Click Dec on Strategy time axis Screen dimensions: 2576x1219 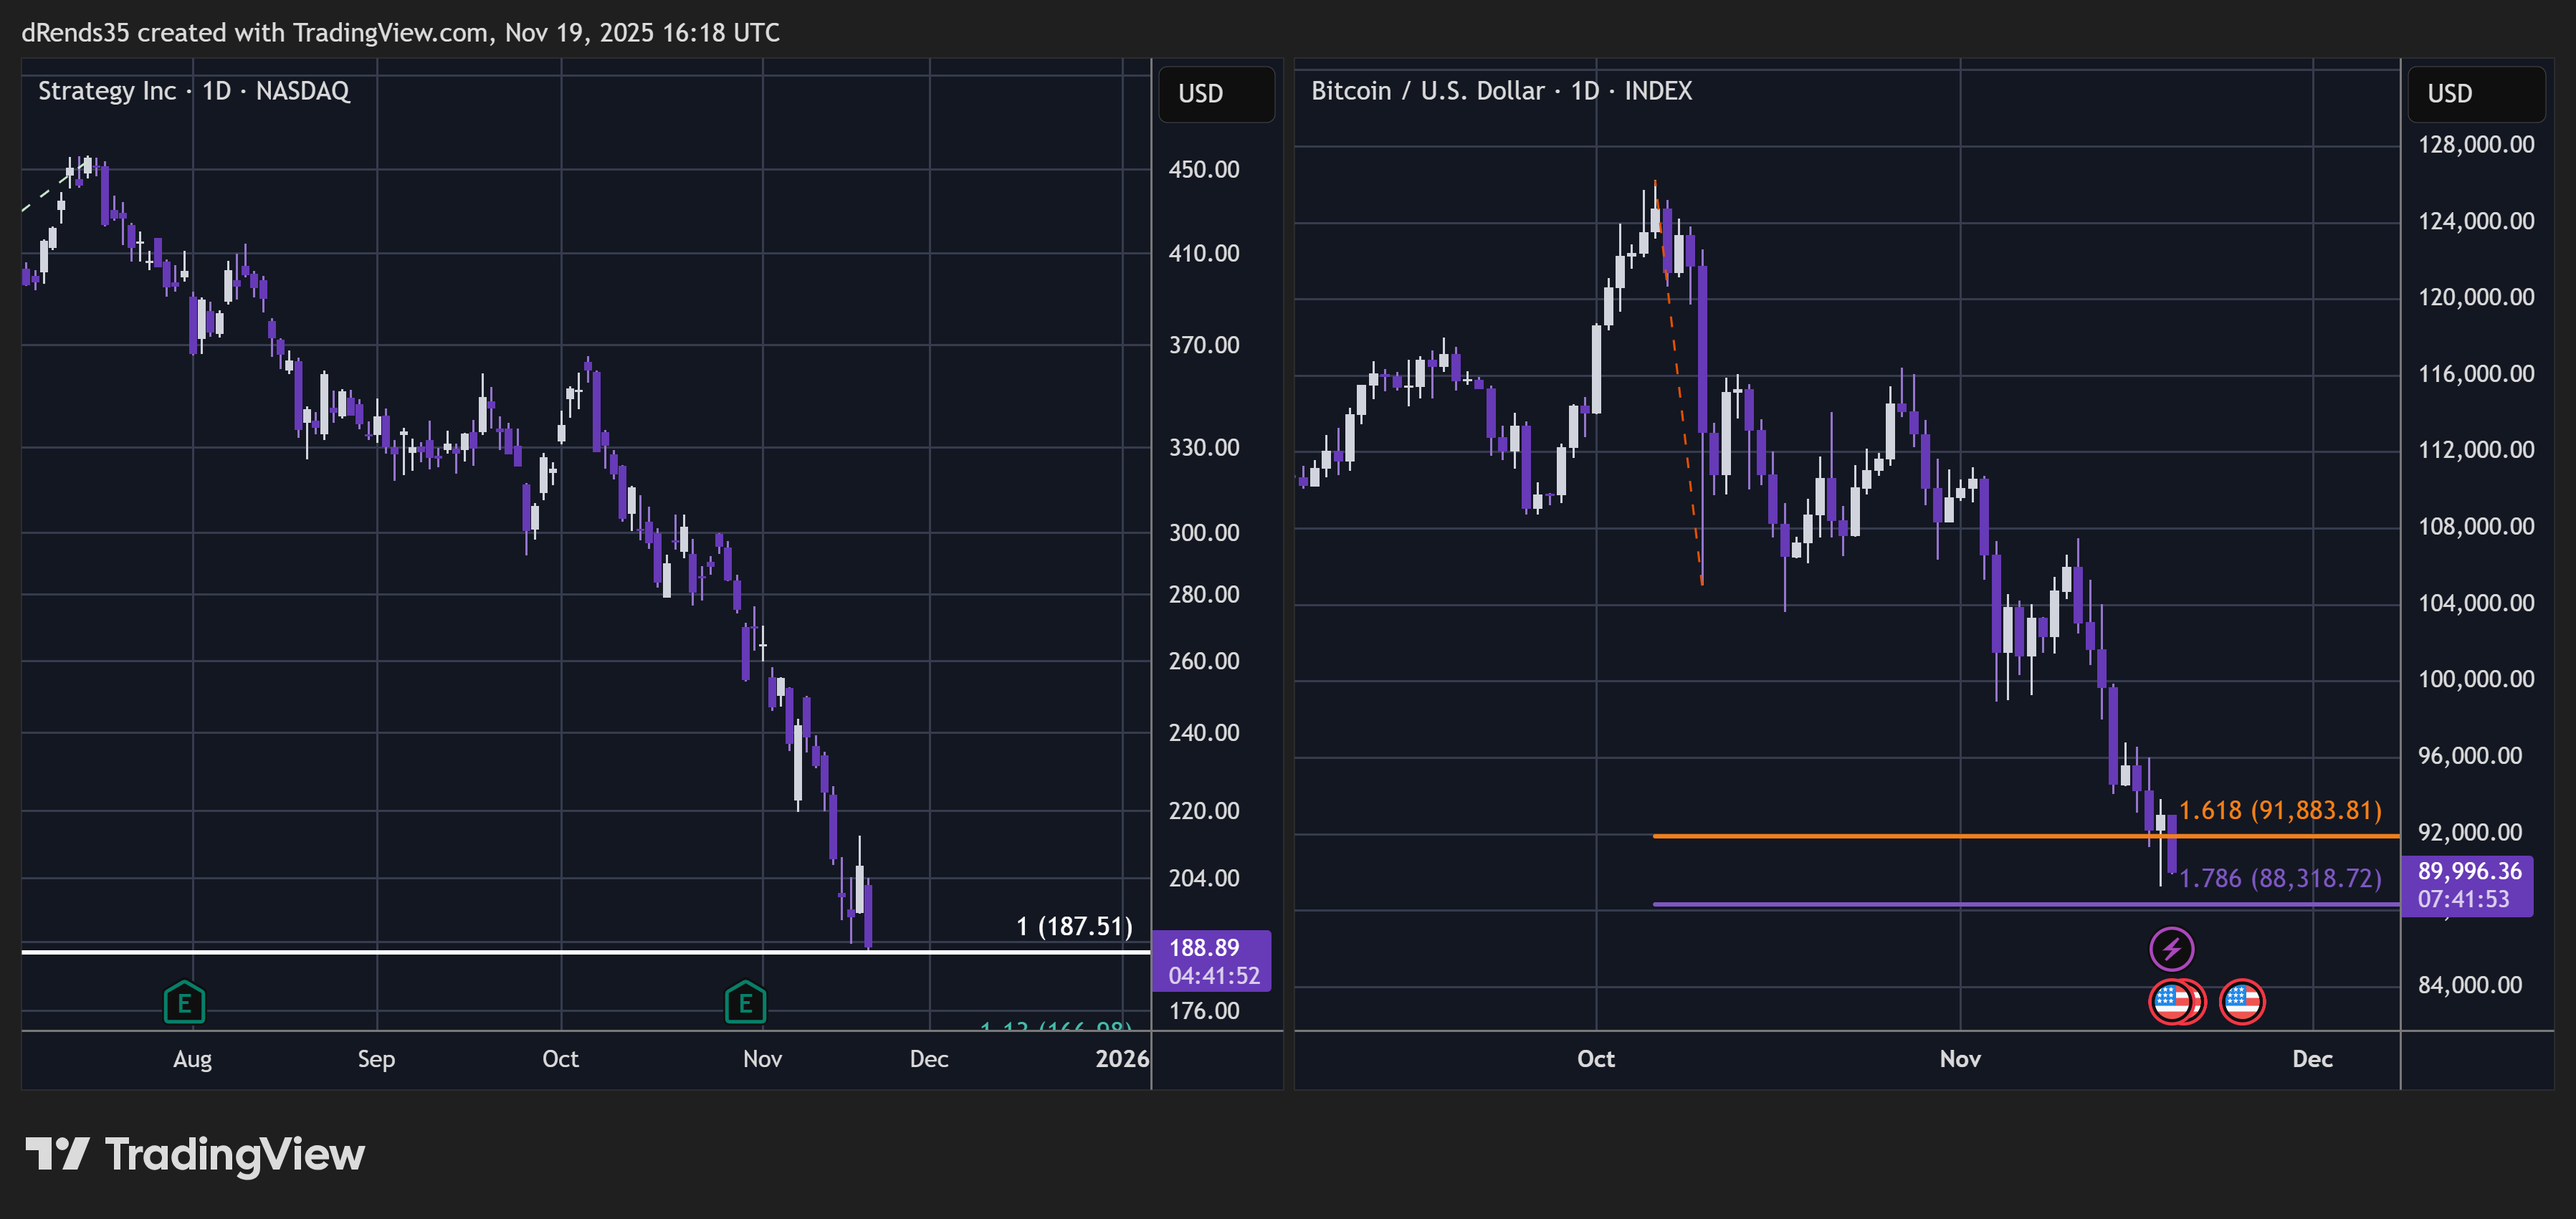[929, 1059]
